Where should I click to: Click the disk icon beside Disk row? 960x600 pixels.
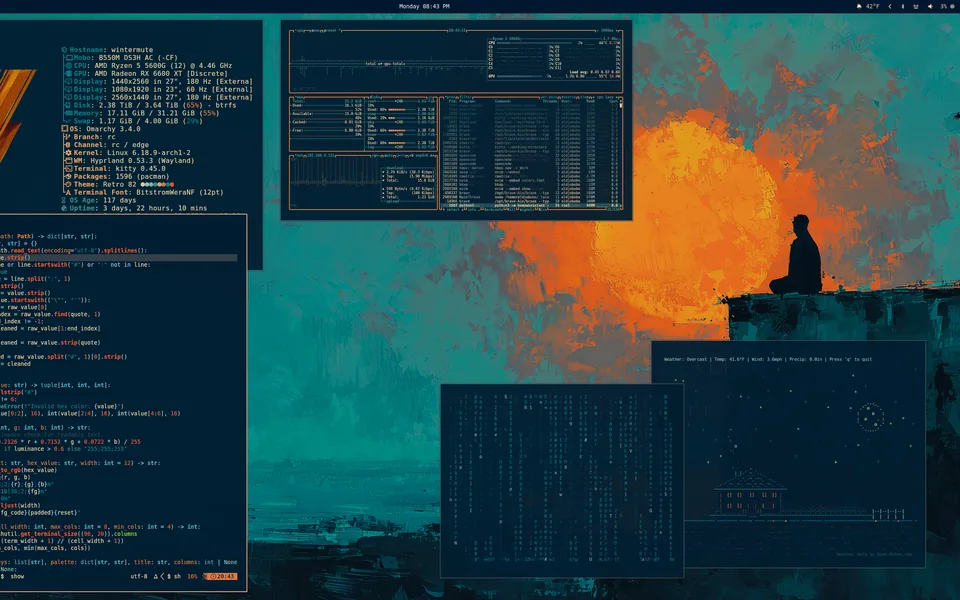[69, 105]
